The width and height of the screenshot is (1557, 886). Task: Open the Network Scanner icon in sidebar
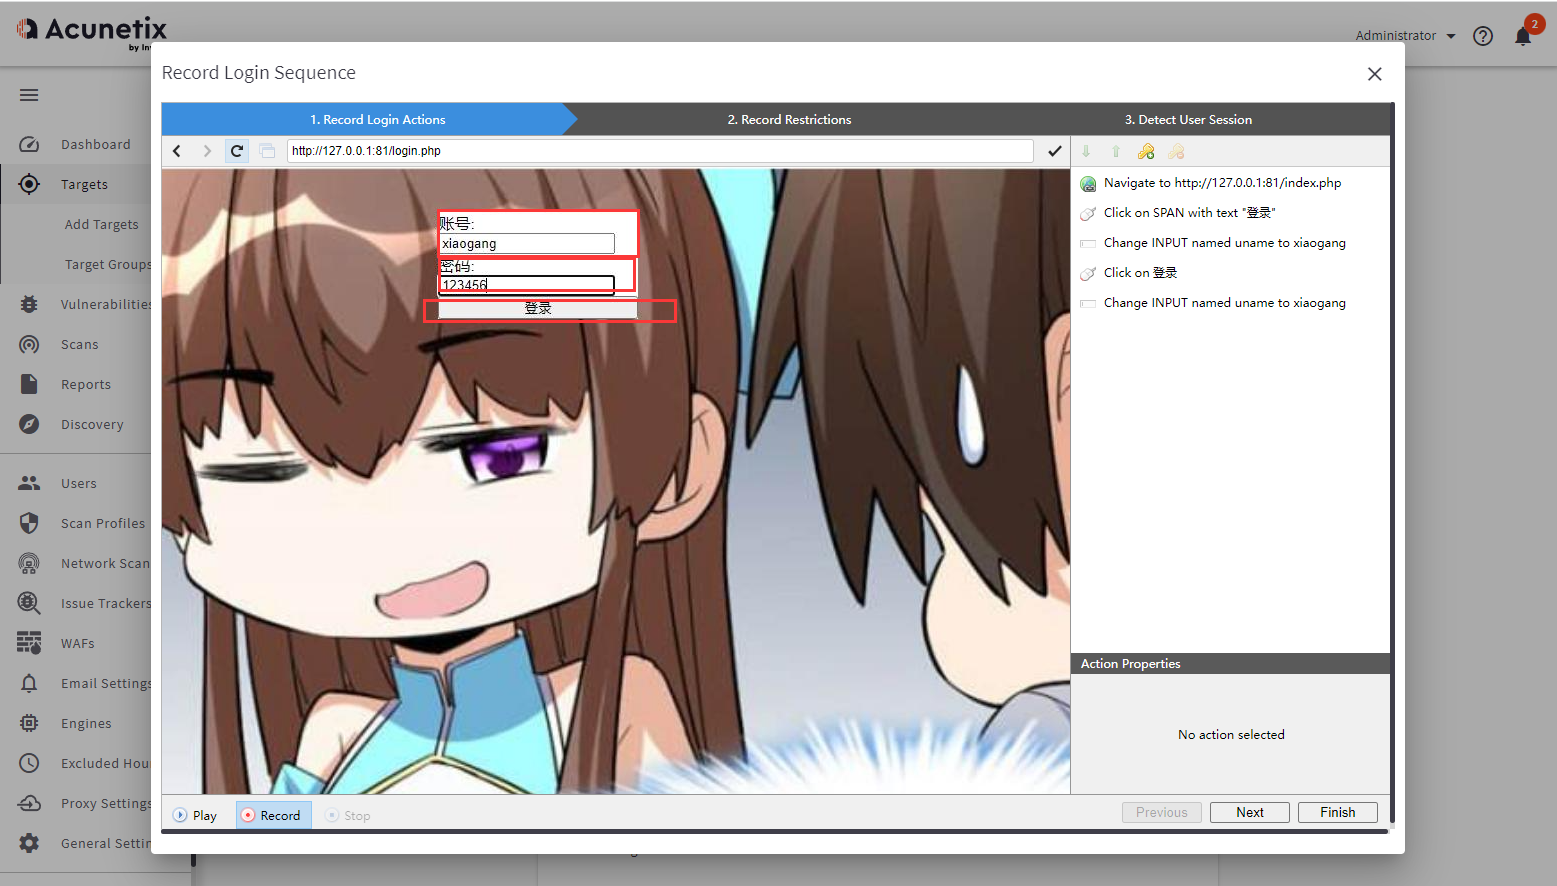click(x=29, y=563)
